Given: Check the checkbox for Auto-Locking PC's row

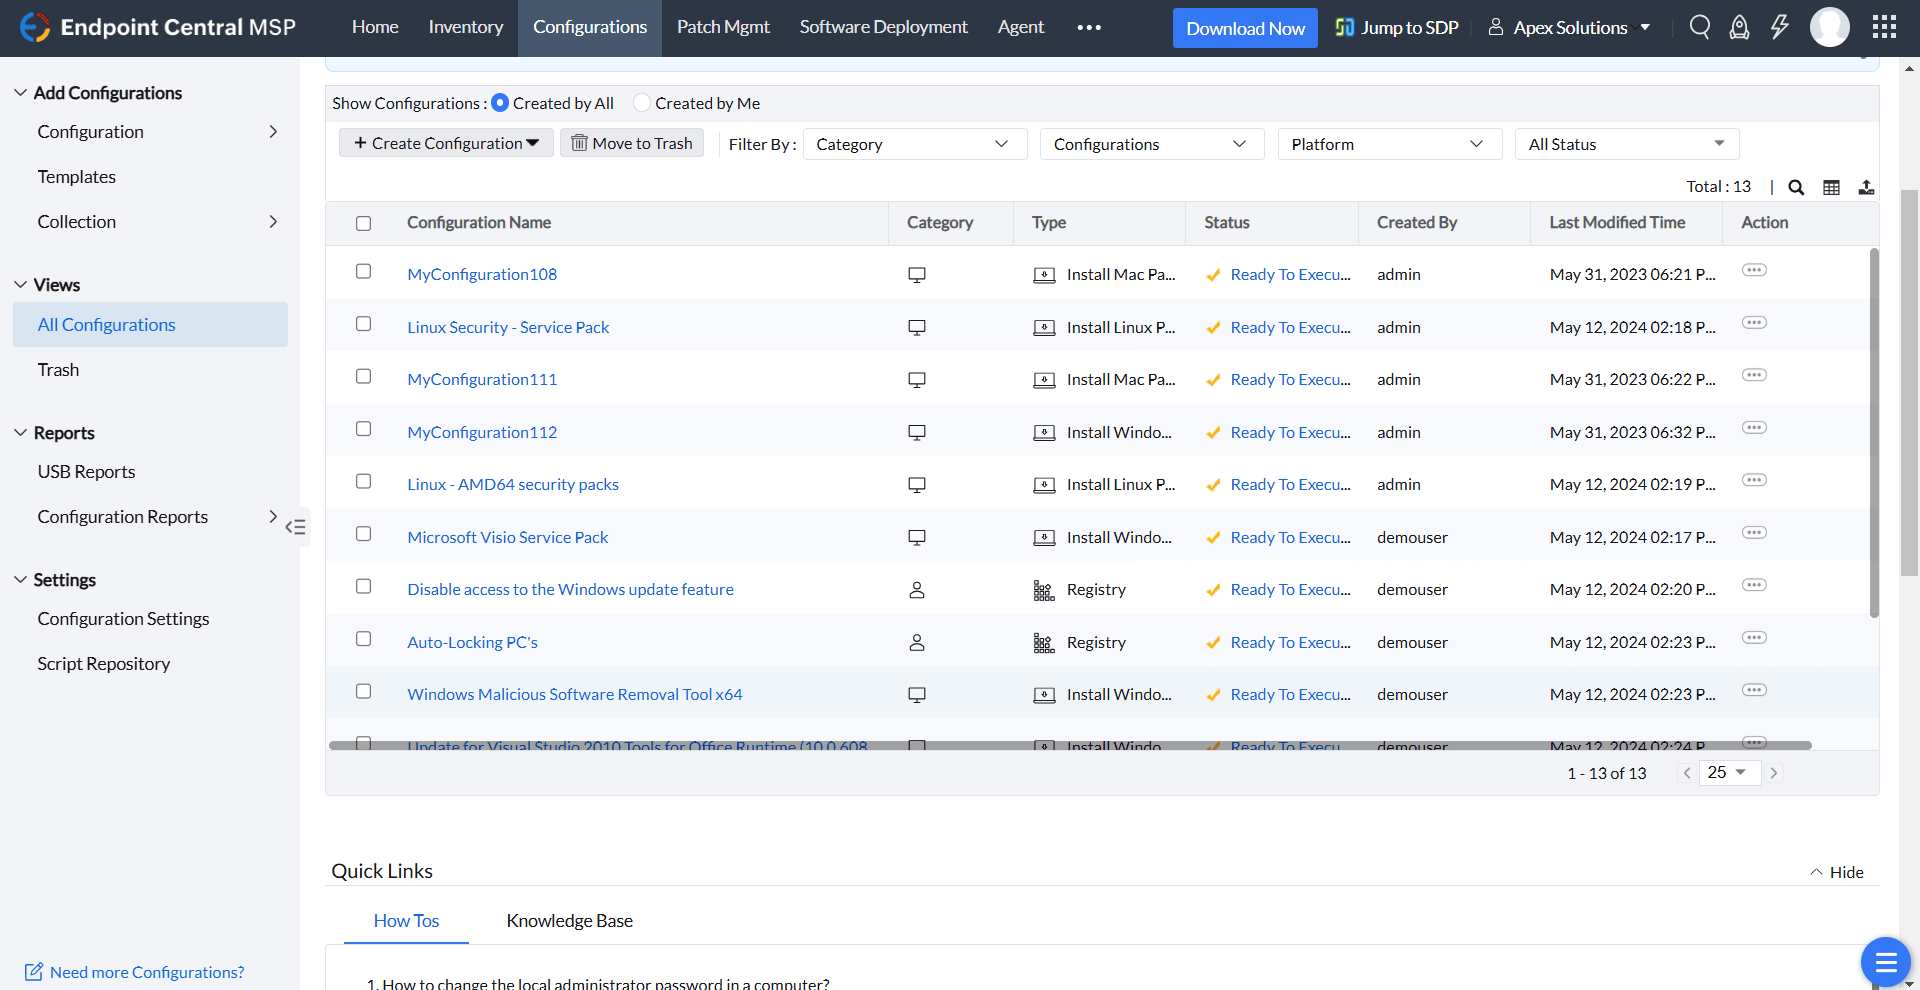Looking at the screenshot, I should 363,638.
